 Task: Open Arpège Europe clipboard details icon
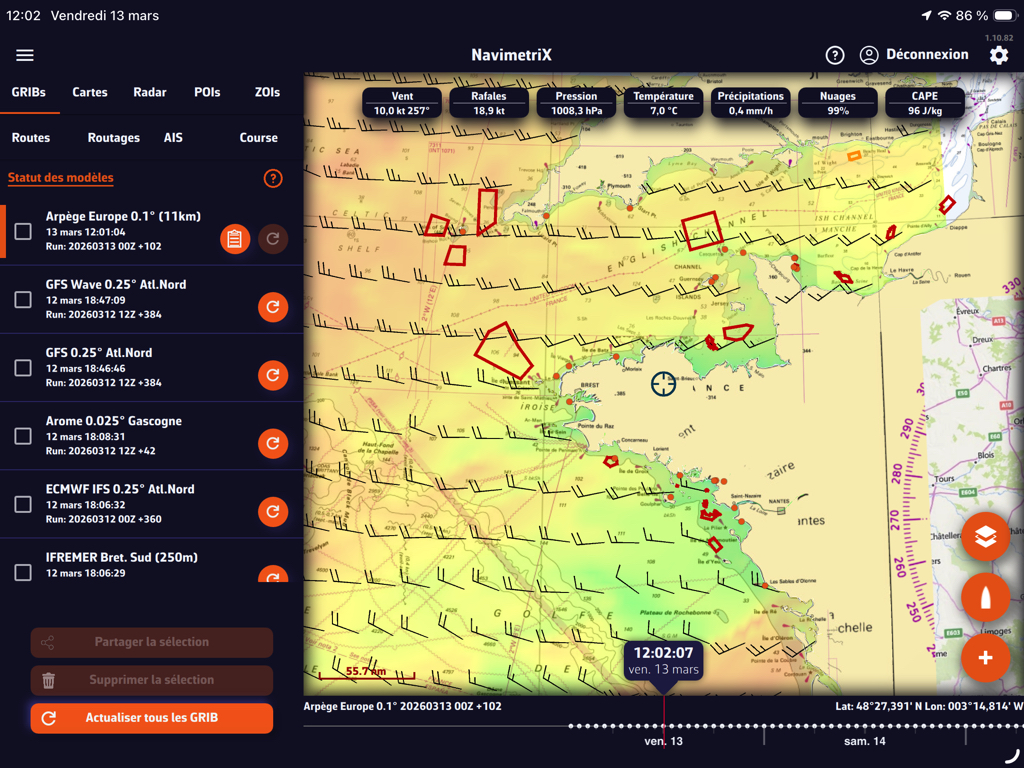[235, 239]
